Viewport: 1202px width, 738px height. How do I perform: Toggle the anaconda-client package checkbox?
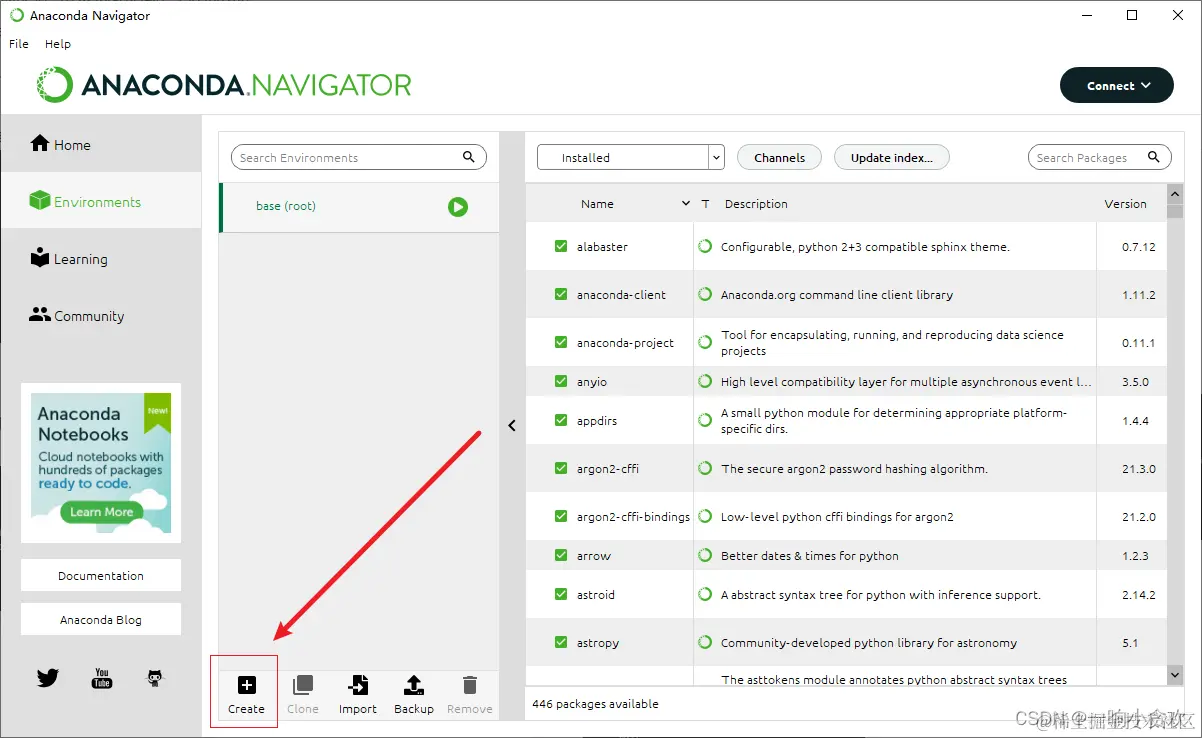pos(561,295)
